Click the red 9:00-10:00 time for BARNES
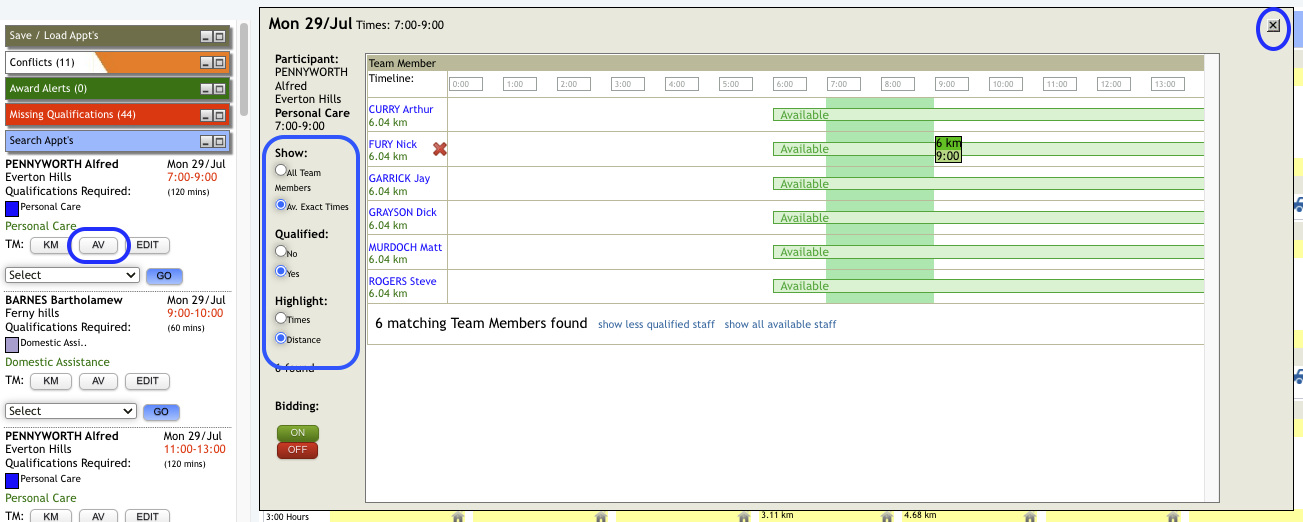Image resolution: width=1303 pixels, height=522 pixels. [196, 313]
